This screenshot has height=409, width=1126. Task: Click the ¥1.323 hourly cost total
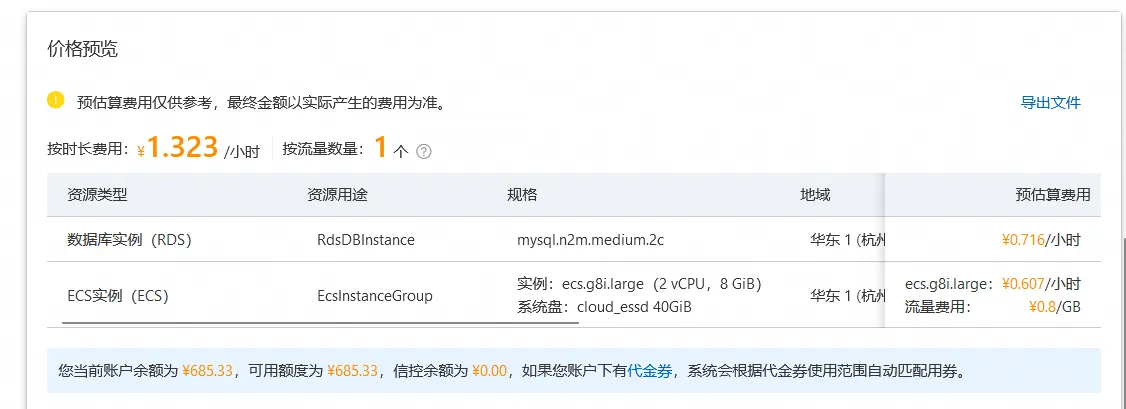point(182,148)
